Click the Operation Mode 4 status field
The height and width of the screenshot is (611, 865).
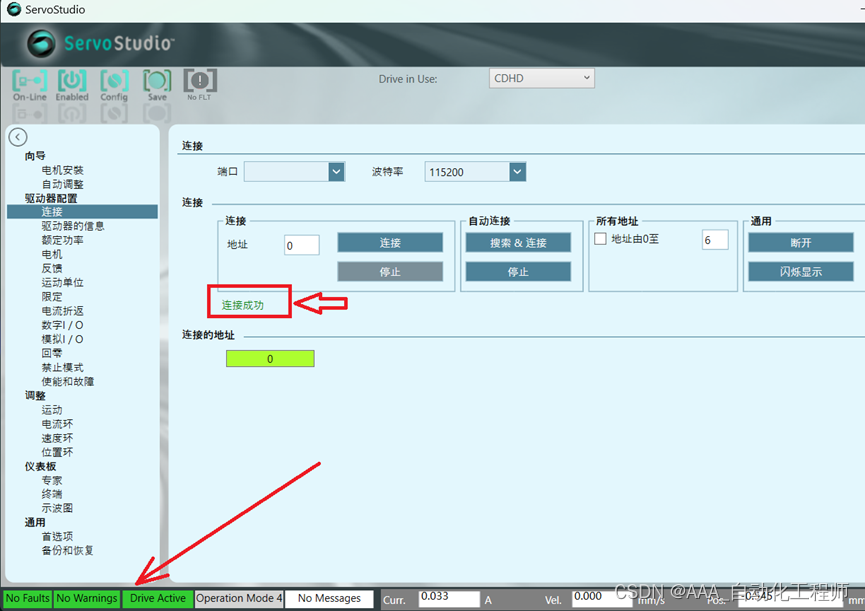click(x=238, y=598)
